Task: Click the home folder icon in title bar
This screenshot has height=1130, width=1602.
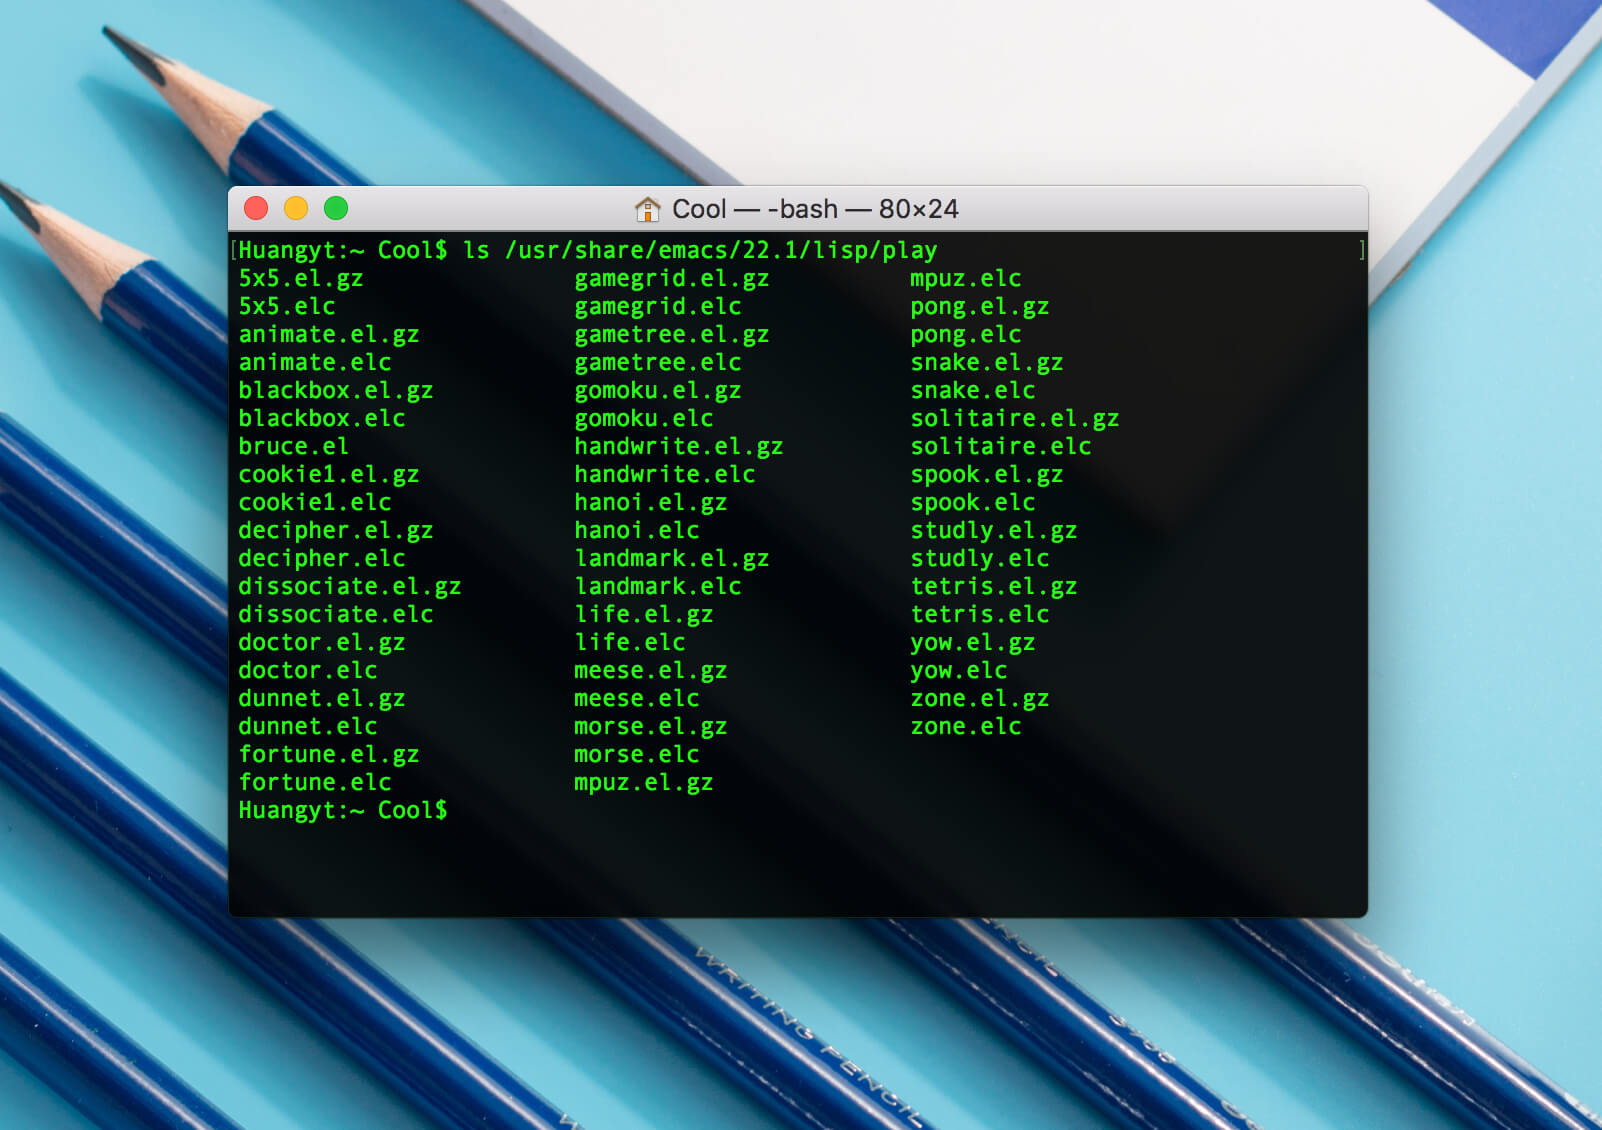Action: point(647,208)
